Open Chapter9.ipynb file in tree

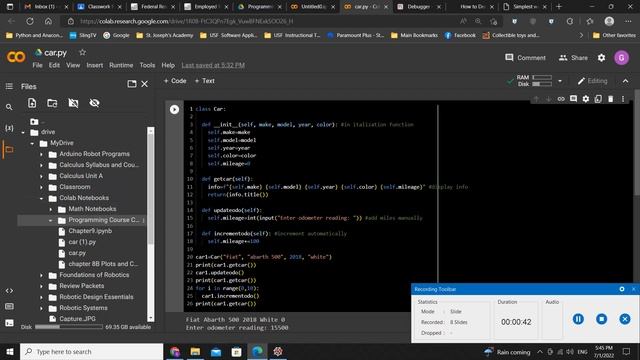(90, 231)
